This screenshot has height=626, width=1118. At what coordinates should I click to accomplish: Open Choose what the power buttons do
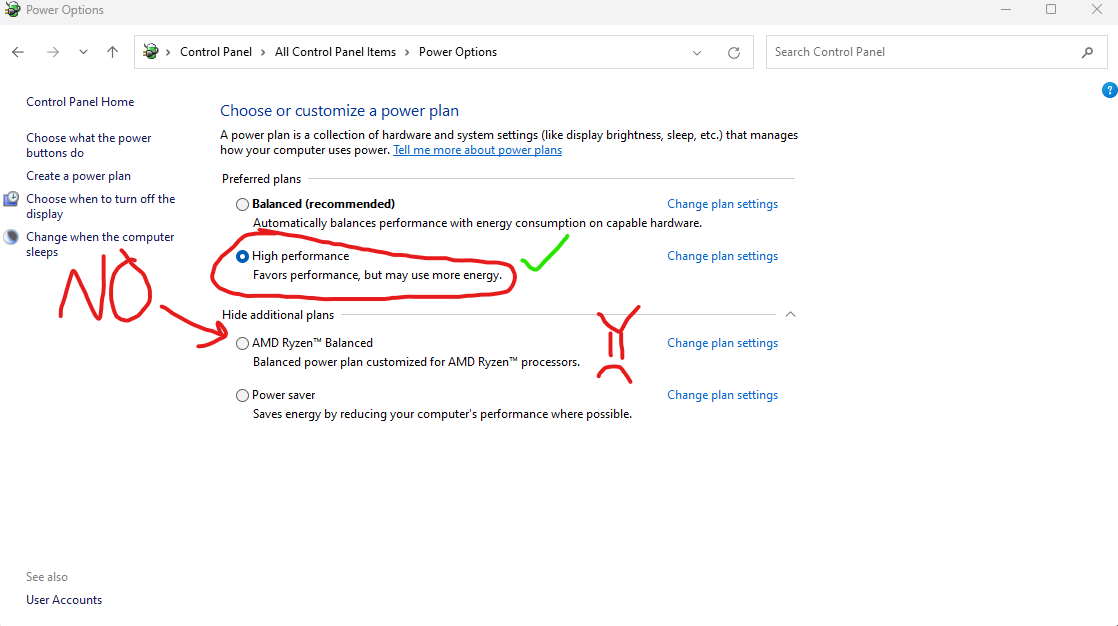coord(88,145)
